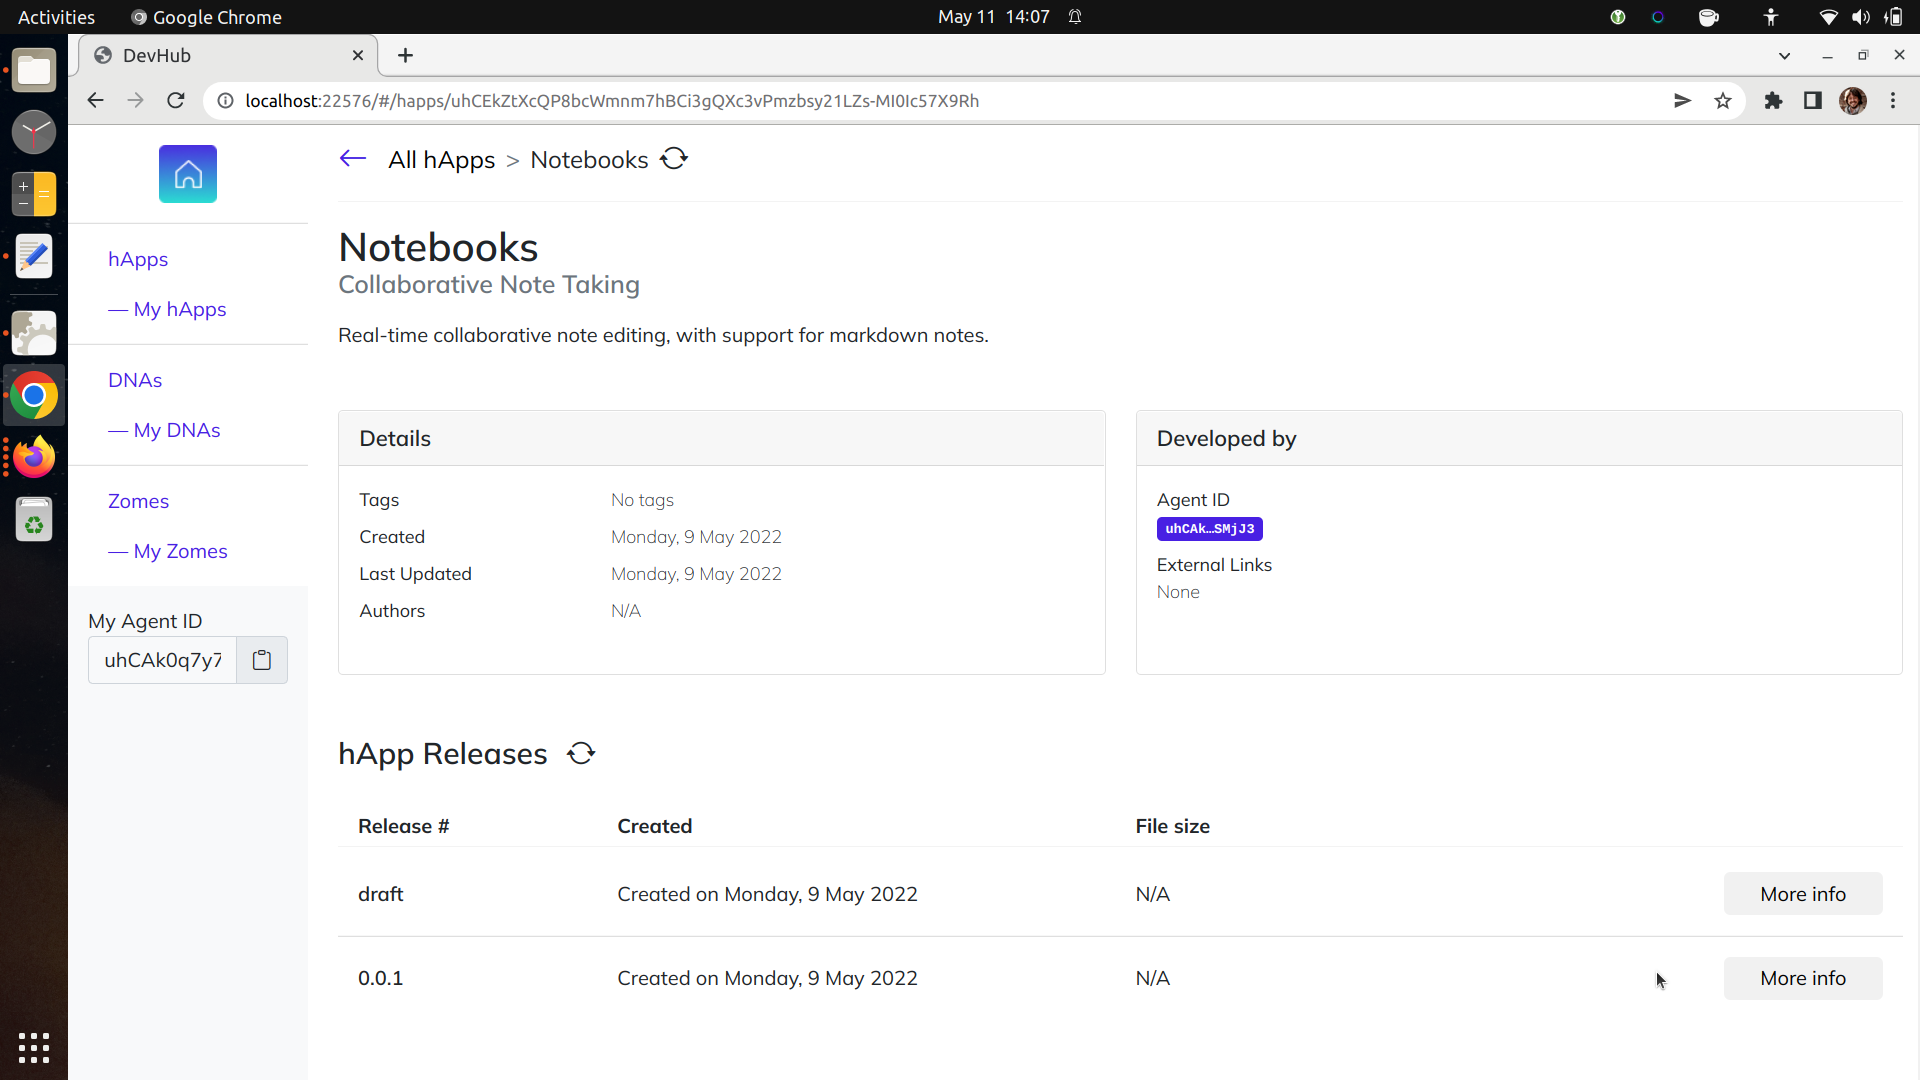Image resolution: width=1920 pixels, height=1080 pixels.
Task: Open Google Chrome app menu
Action: click(x=207, y=17)
